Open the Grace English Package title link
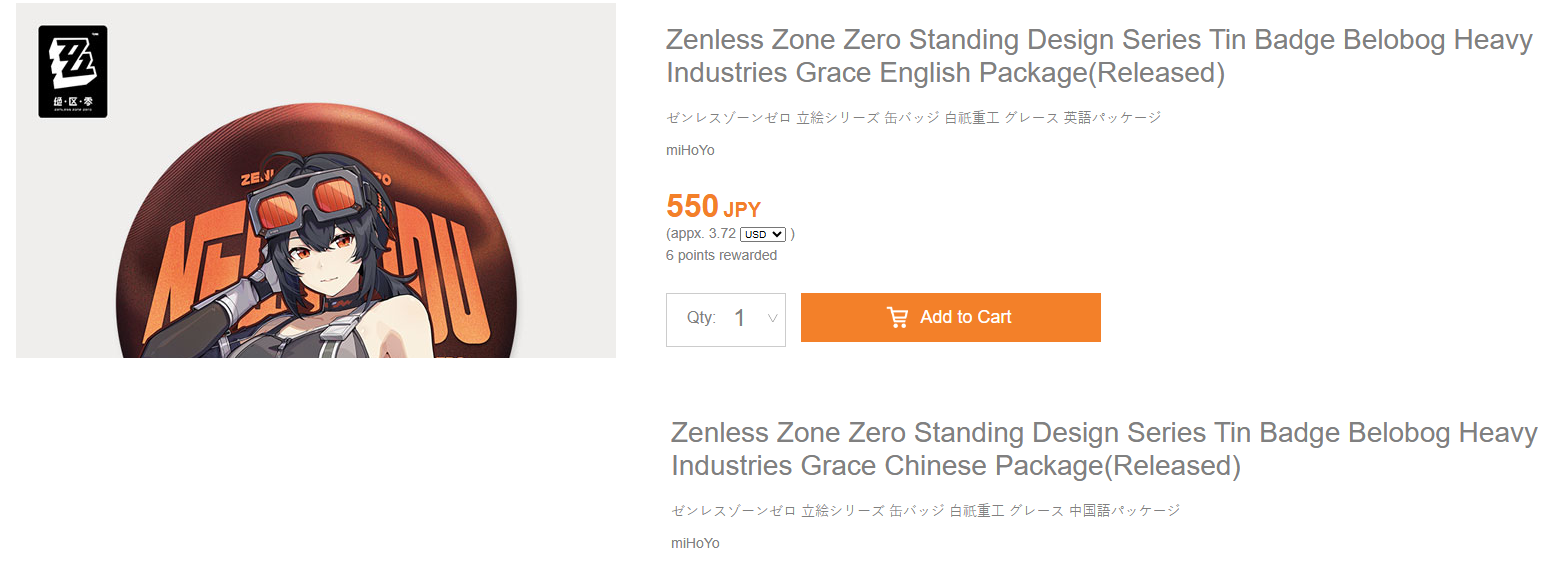Image resolution: width=1564 pixels, height=583 pixels. coord(1098,57)
